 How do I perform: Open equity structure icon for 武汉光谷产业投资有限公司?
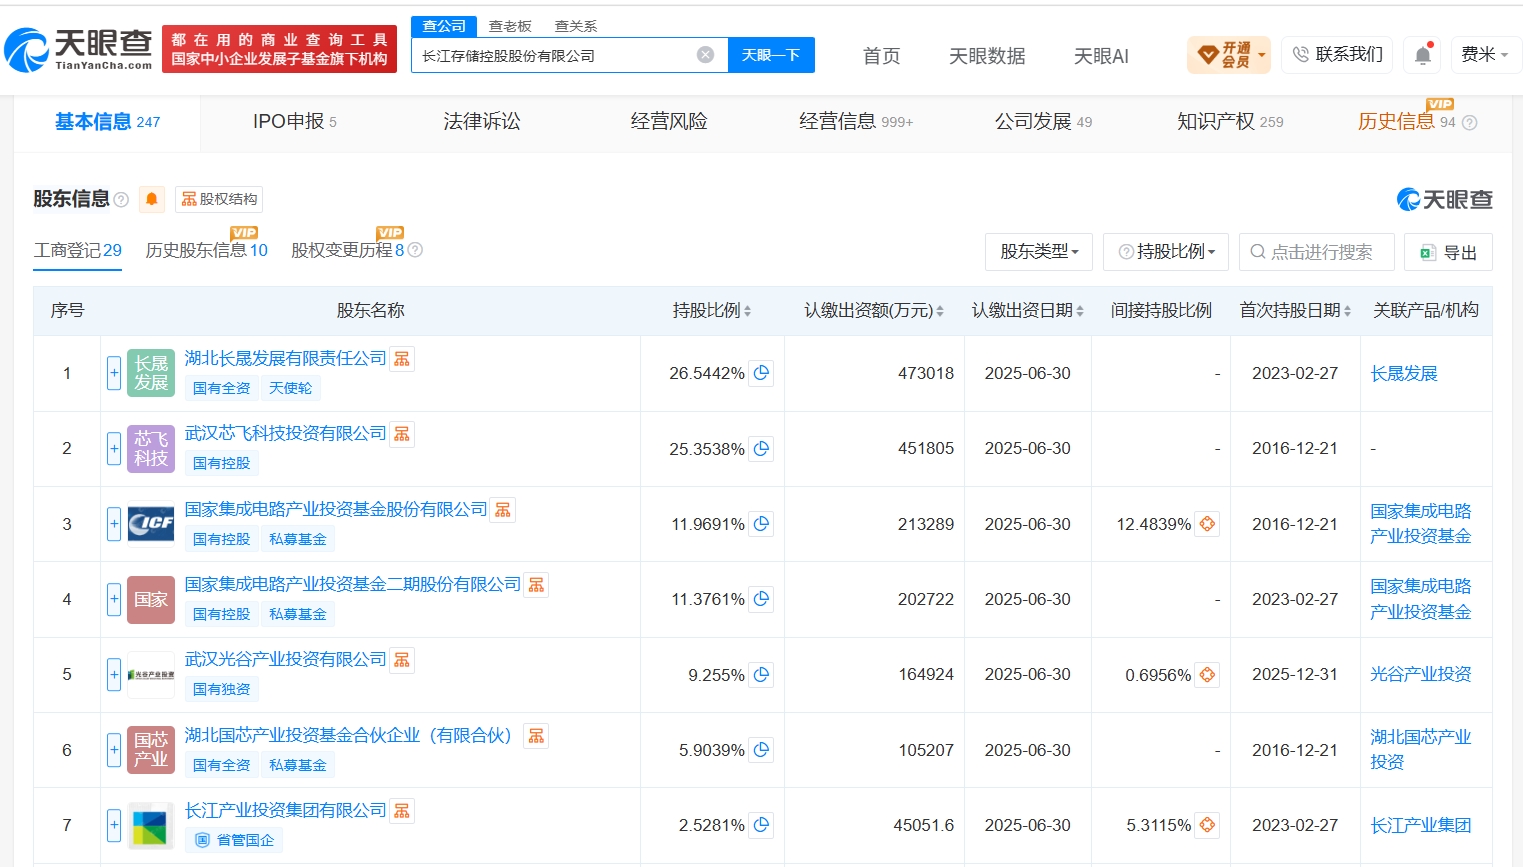coord(402,660)
